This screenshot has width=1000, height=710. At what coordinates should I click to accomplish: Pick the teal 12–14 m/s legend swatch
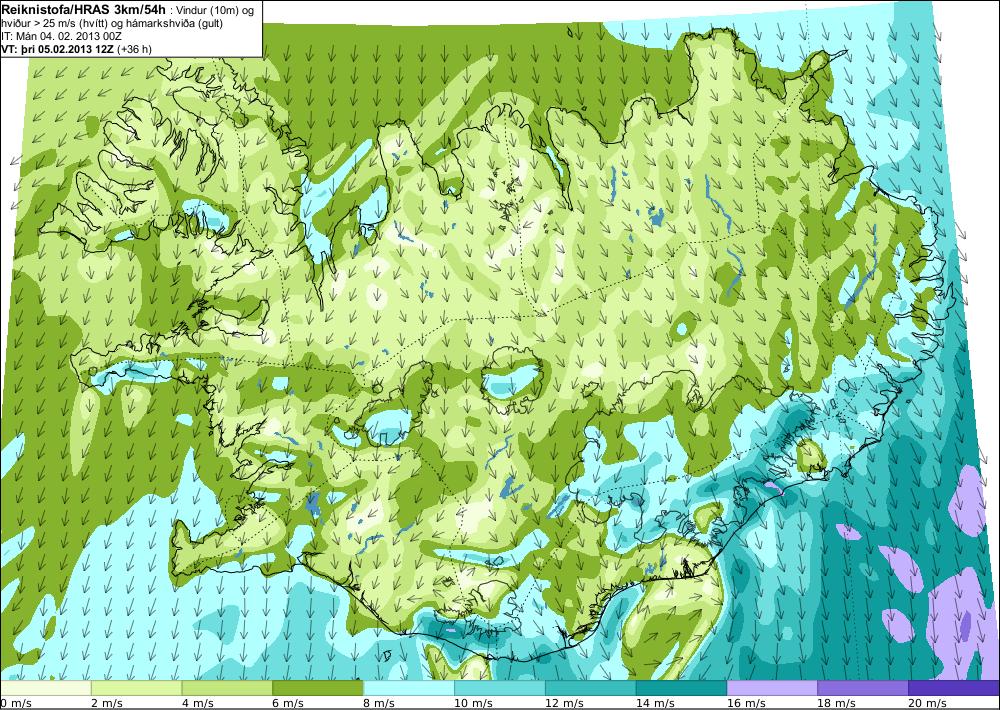[590, 688]
